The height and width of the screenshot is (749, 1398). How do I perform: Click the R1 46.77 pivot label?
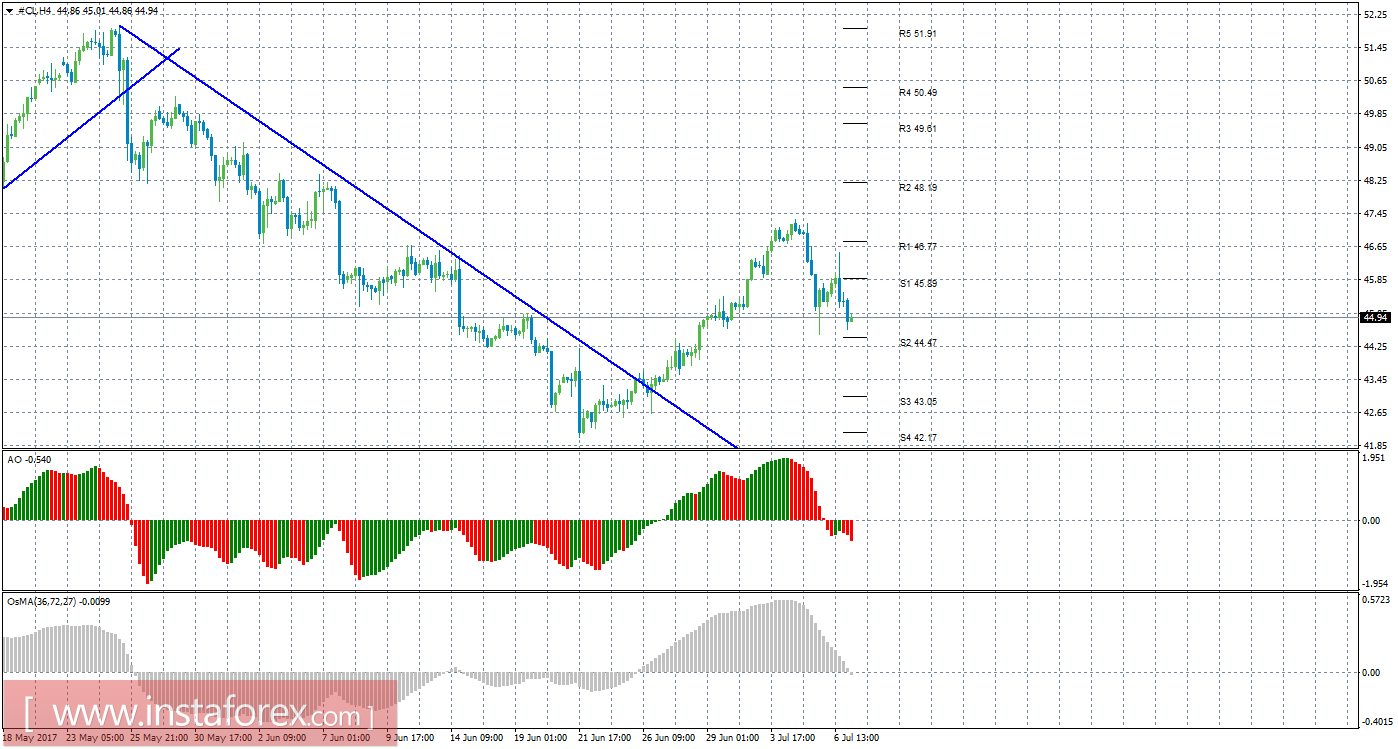(x=917, y=246)
